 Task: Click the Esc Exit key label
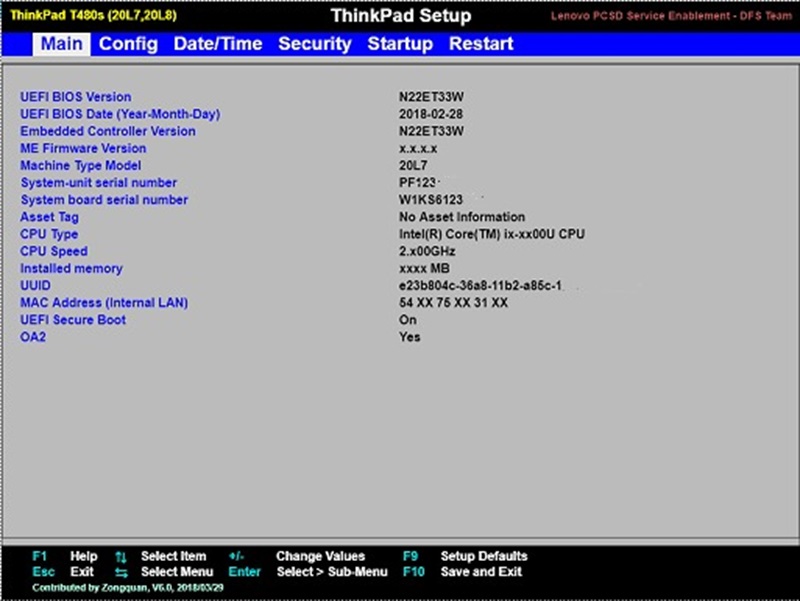click(42, 572)
